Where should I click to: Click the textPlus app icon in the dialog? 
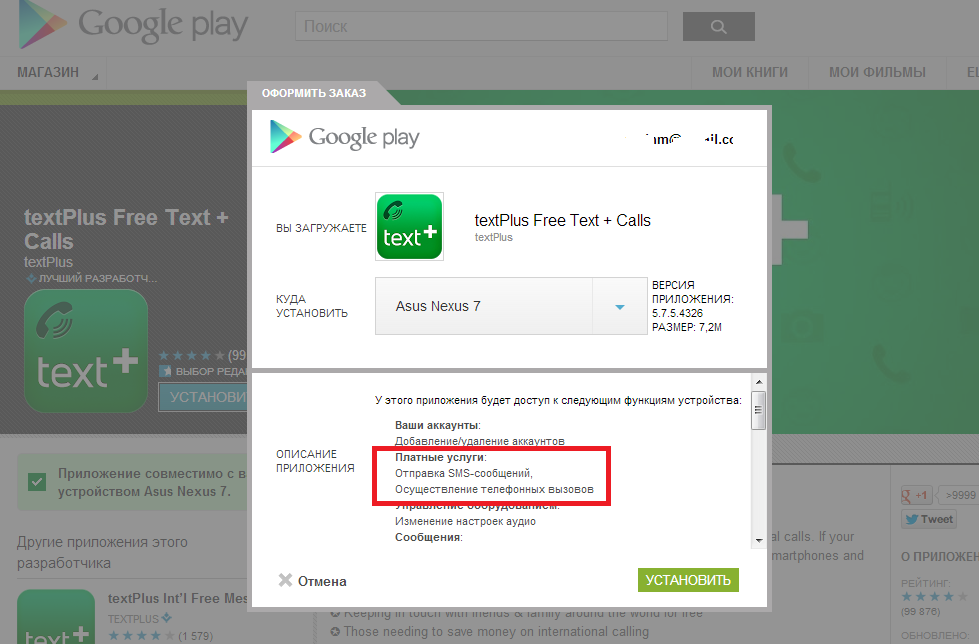[410, 226]
